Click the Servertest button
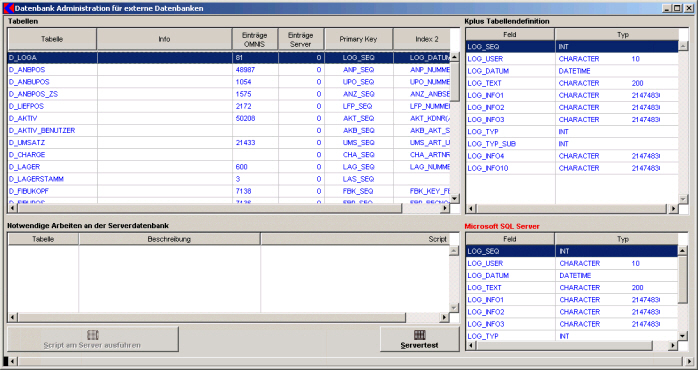The height and width of the screenshot is (370, 698). (x=419, y=339)
